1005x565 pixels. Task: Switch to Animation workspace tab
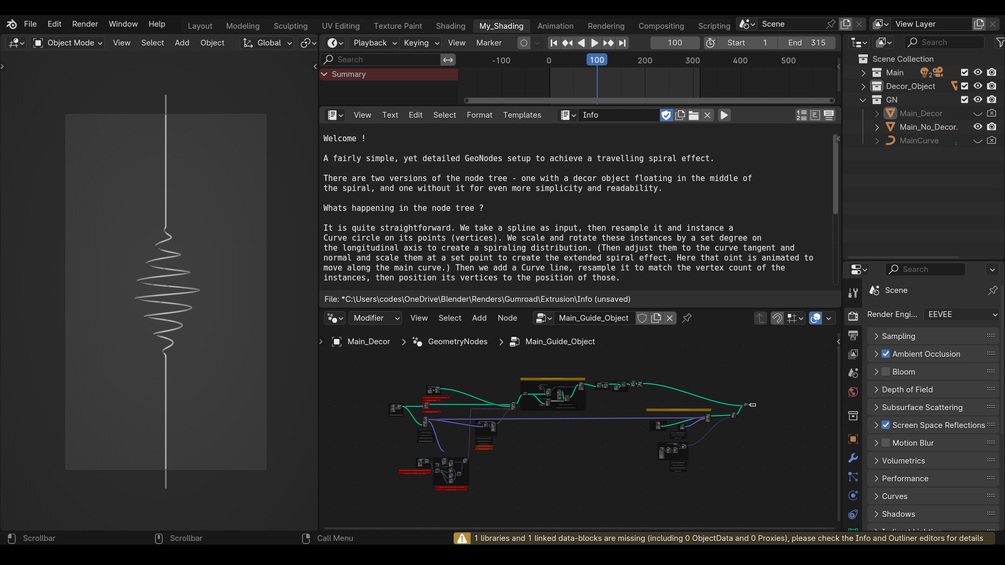point(555,26)
